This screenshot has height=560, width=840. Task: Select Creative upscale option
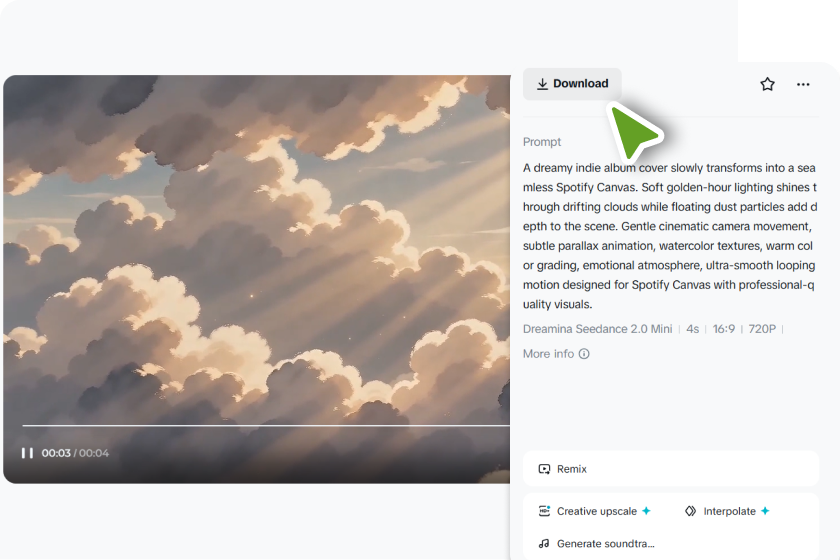tap(595, 511)
